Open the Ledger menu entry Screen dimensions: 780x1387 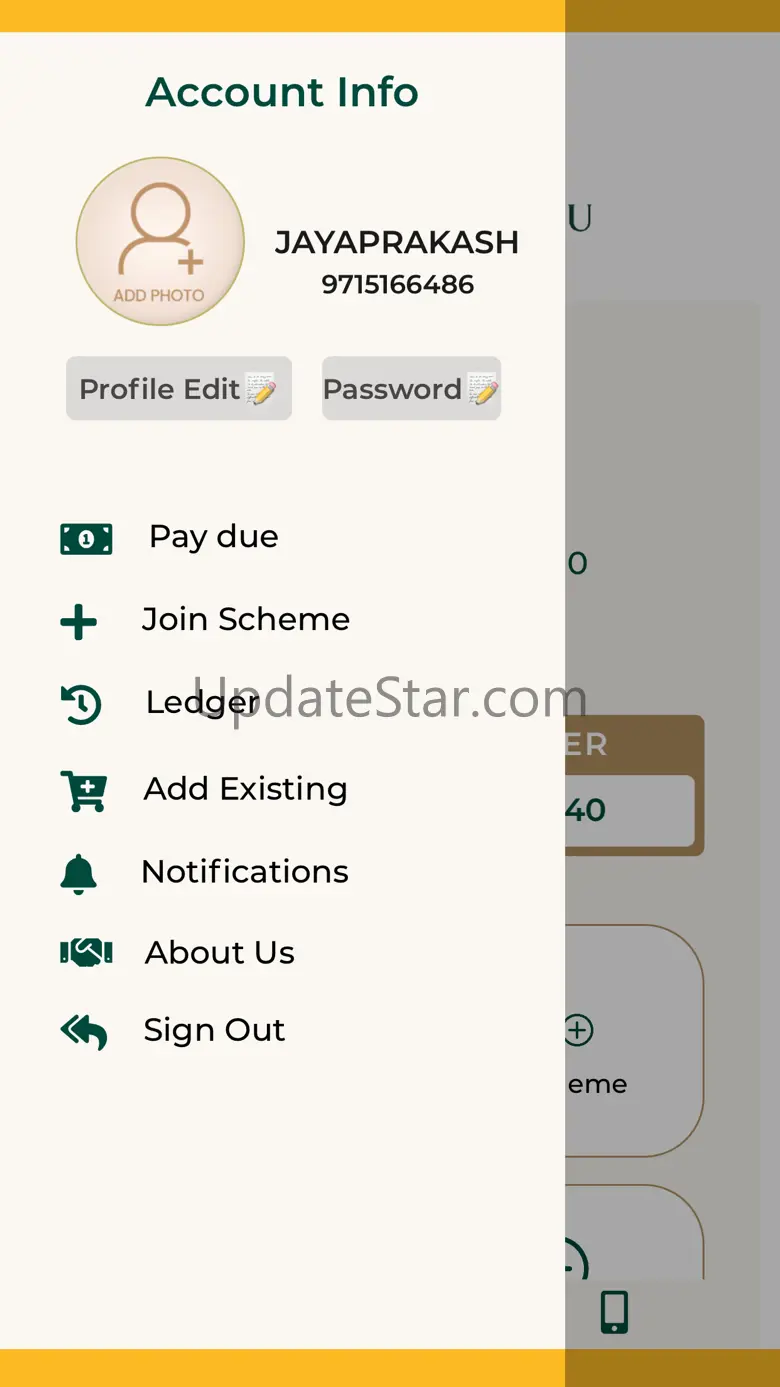[203, 702]
